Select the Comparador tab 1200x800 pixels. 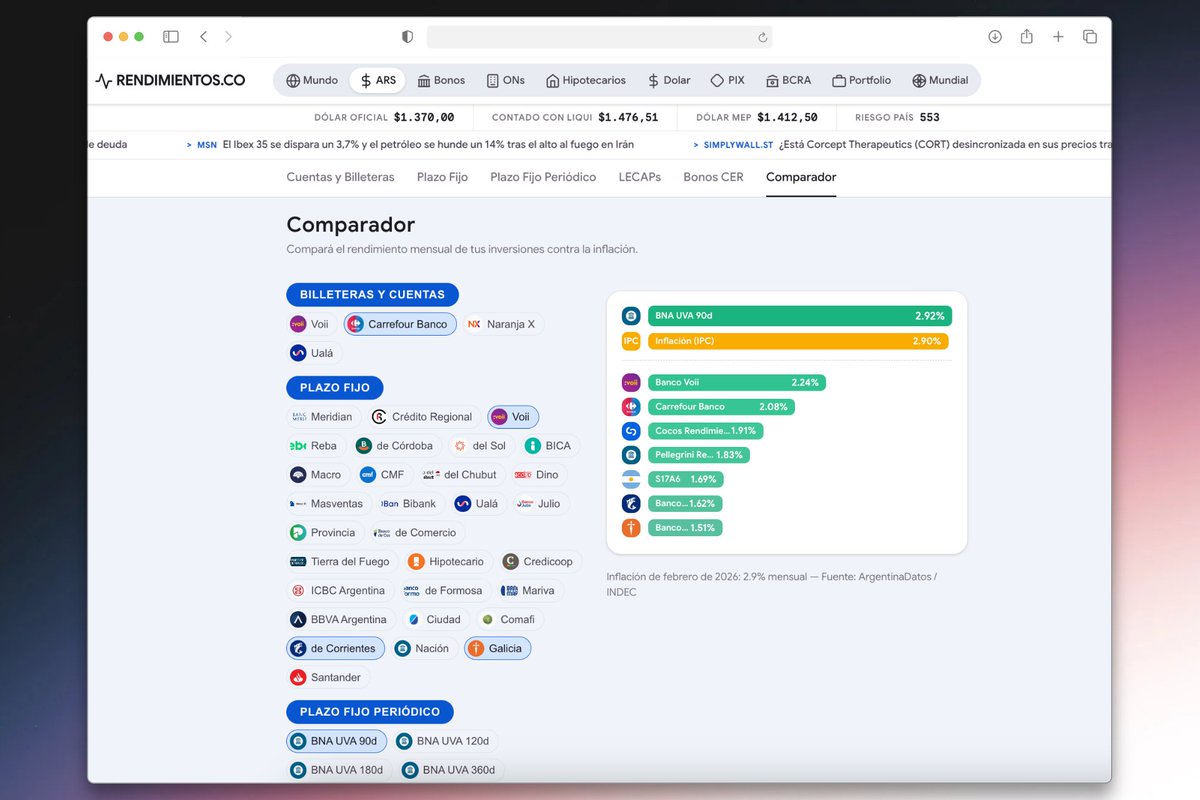[x=801, y=177]
